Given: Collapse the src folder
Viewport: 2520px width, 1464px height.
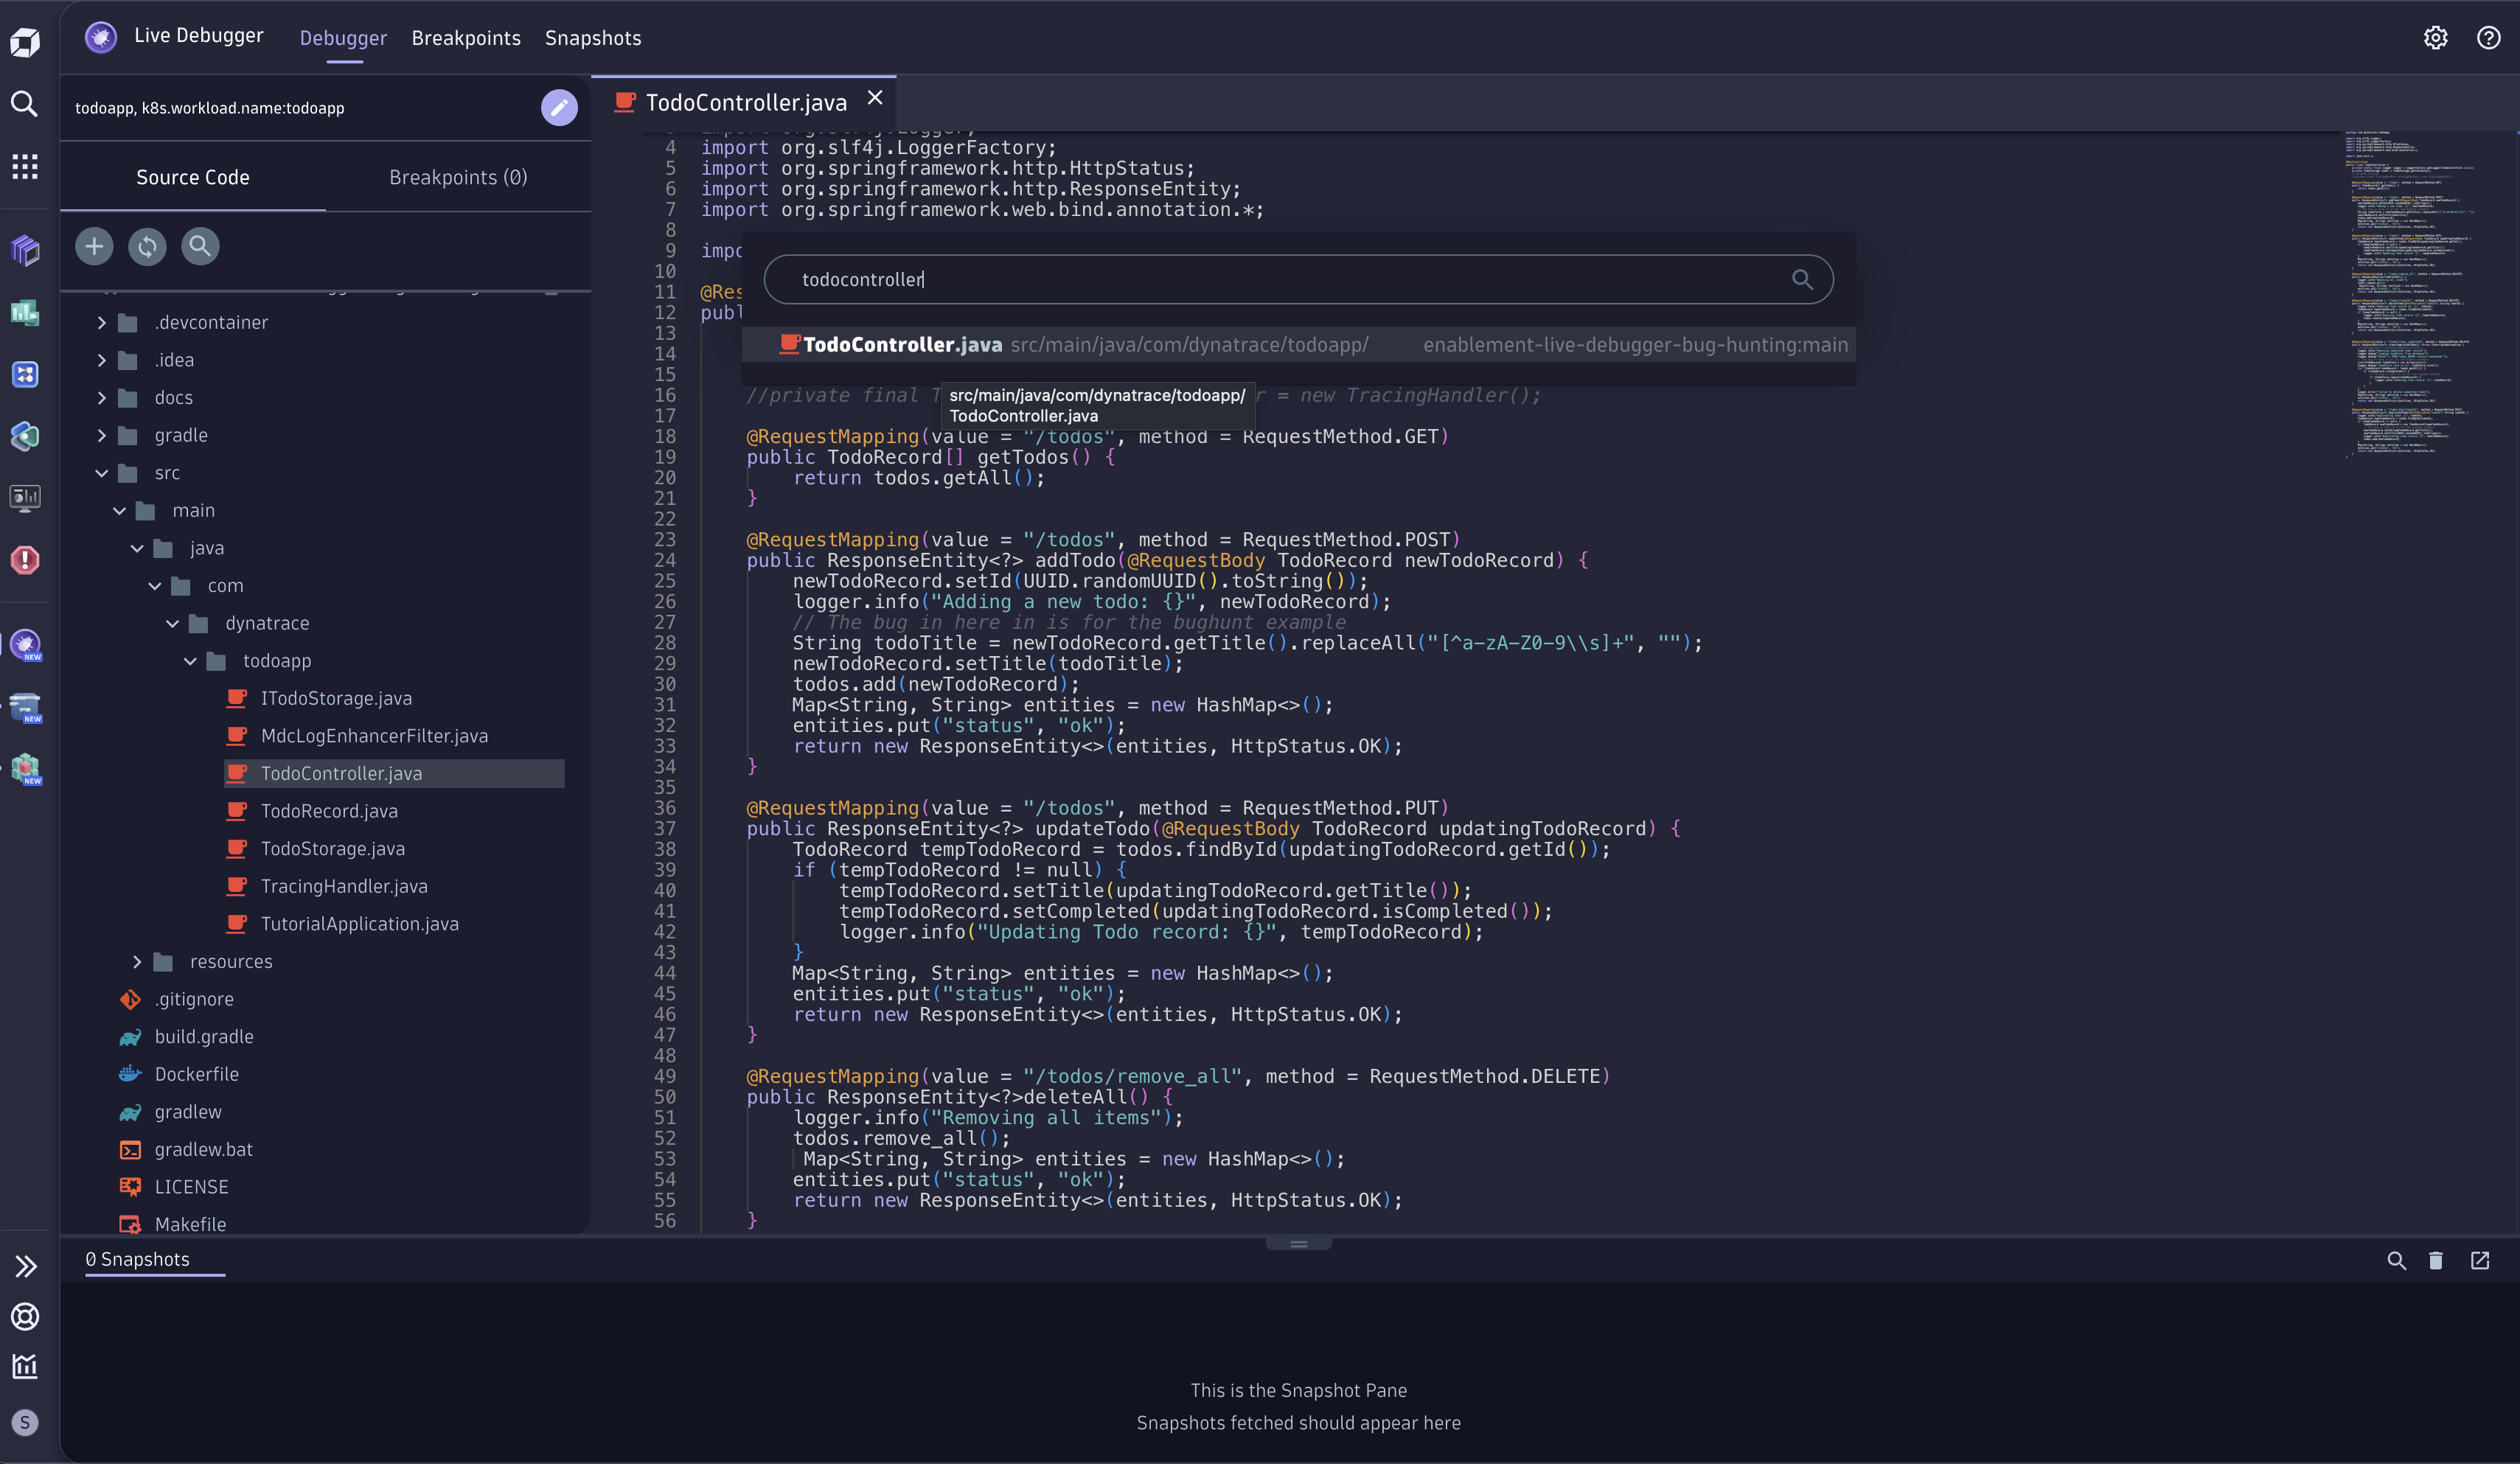Looking at the screenshot, I should pos(101,473).
